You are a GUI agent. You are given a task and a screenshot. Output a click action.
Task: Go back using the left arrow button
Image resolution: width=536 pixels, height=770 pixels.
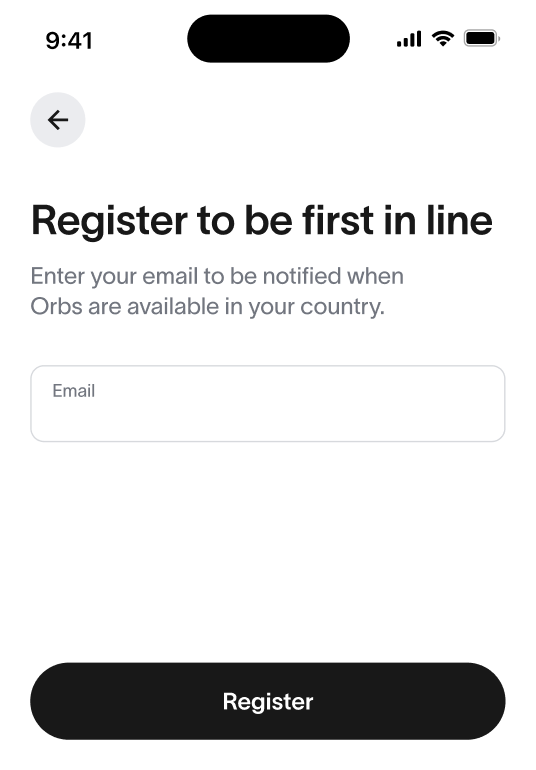coord(57,120)
